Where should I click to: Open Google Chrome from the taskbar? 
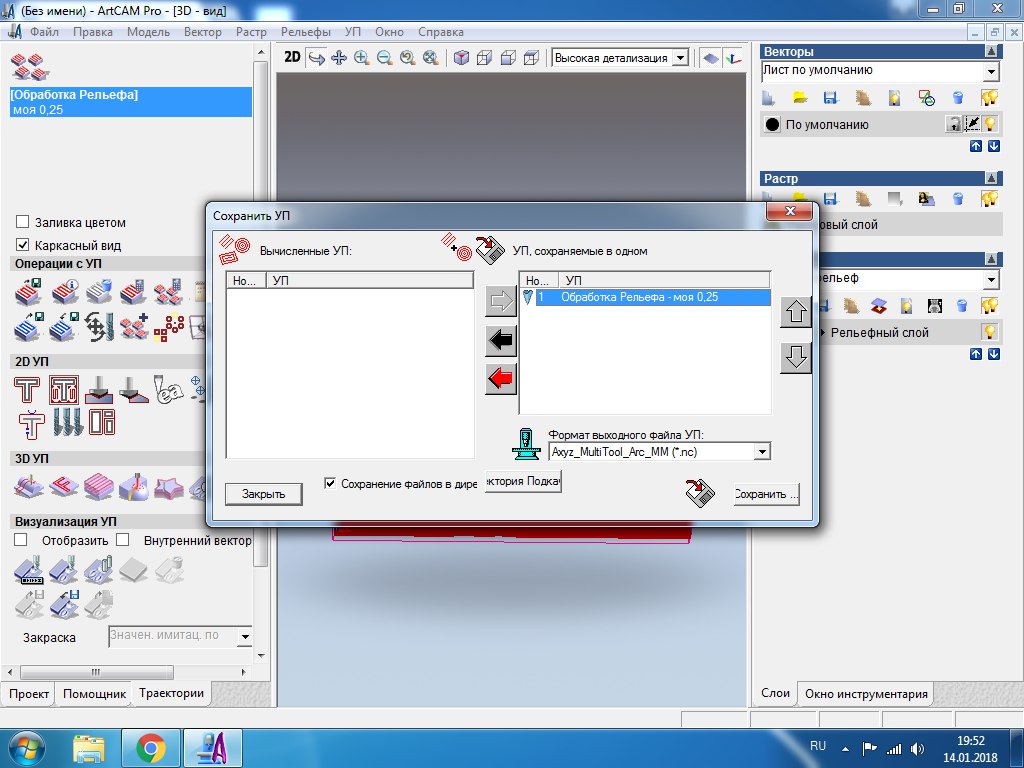pyautogui.click(x=151, y=748)
